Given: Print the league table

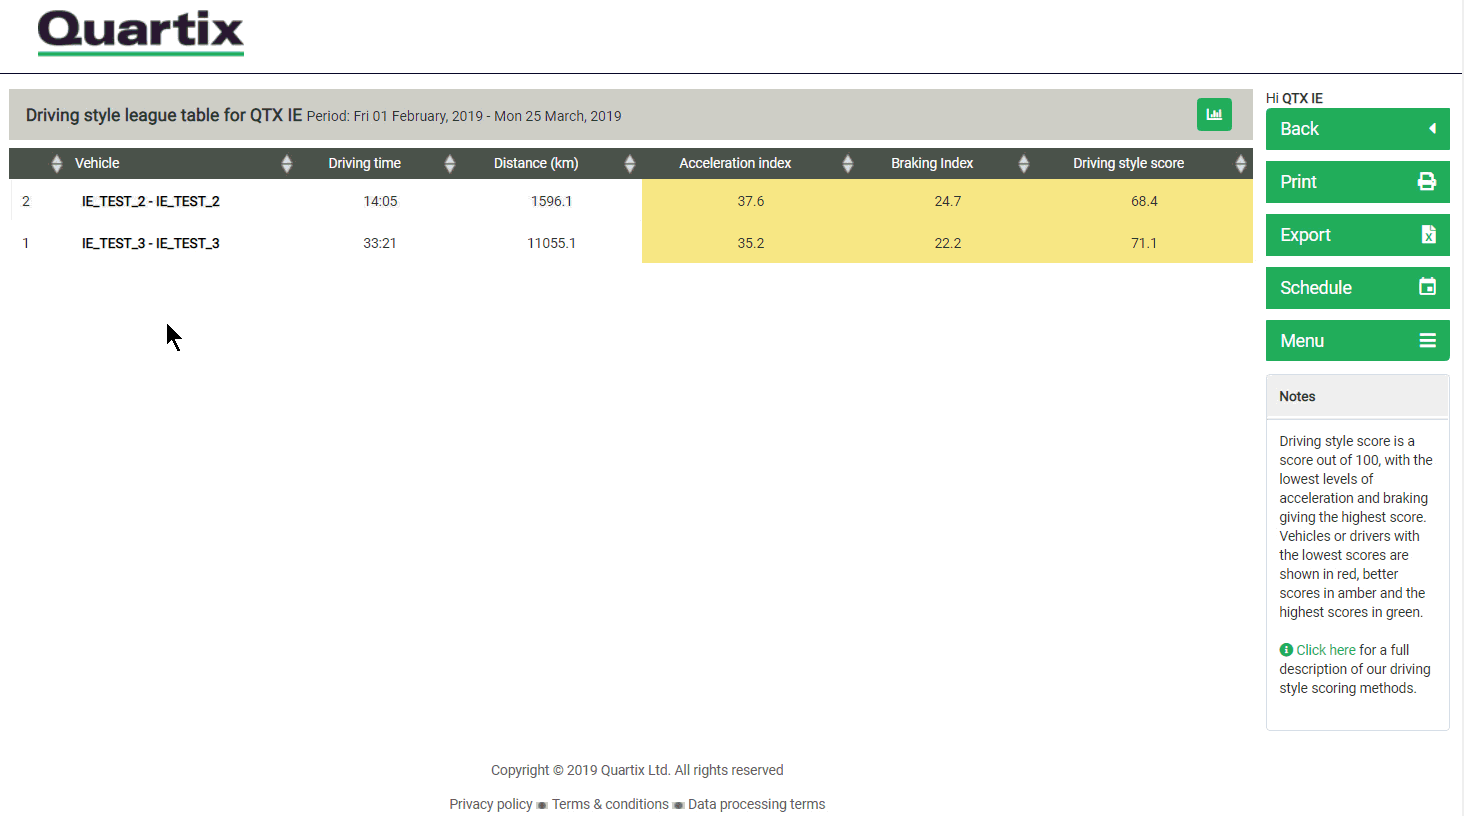Looking at the screenshot, I should (1357, 182).
